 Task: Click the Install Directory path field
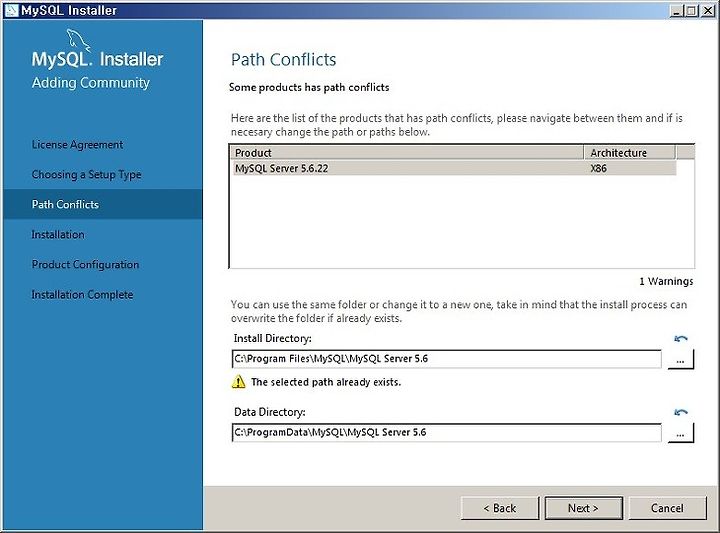pyautogui.click(x=446, y=359)
